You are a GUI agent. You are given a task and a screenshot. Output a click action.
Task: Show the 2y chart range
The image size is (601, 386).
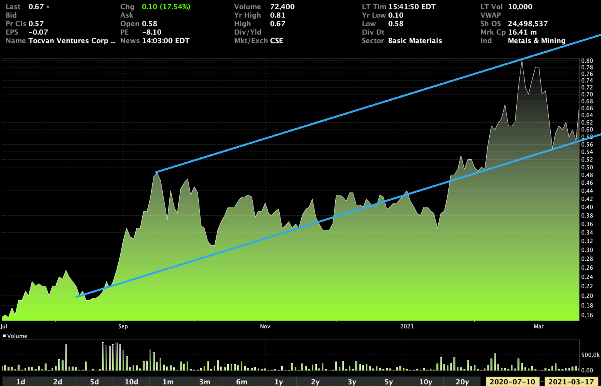coord(315,382)
